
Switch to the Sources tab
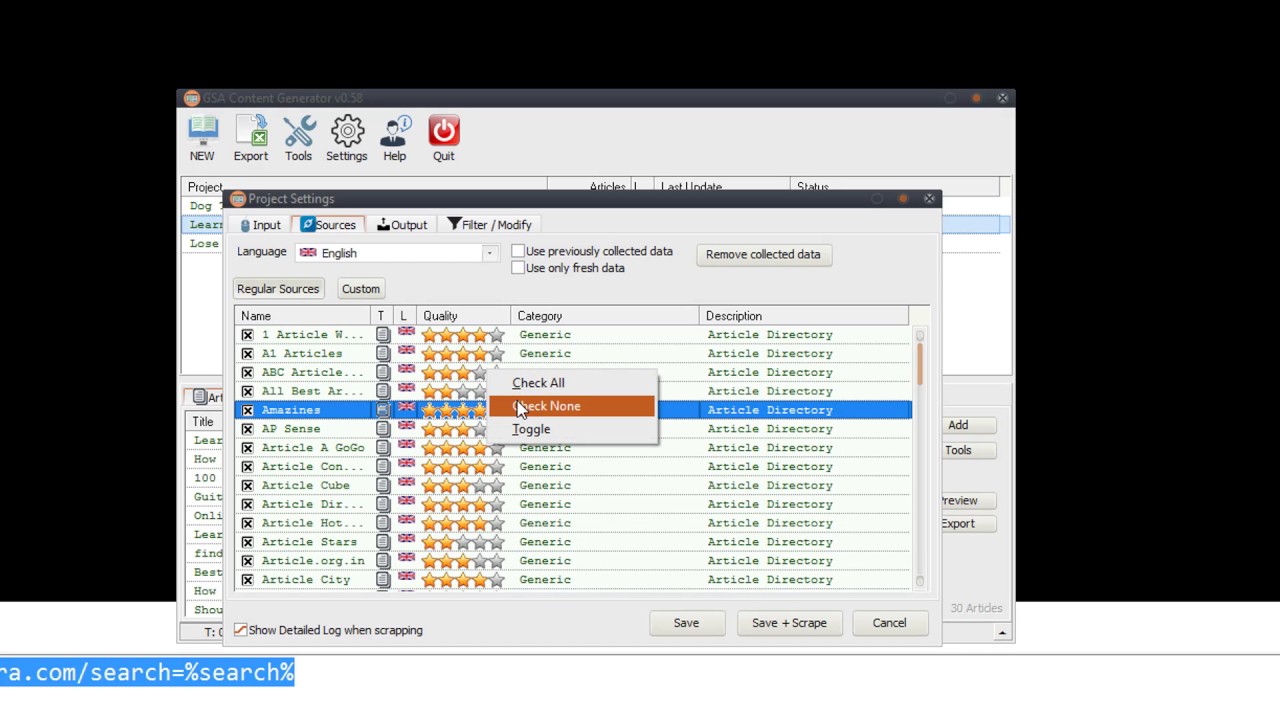pos(328,225)
